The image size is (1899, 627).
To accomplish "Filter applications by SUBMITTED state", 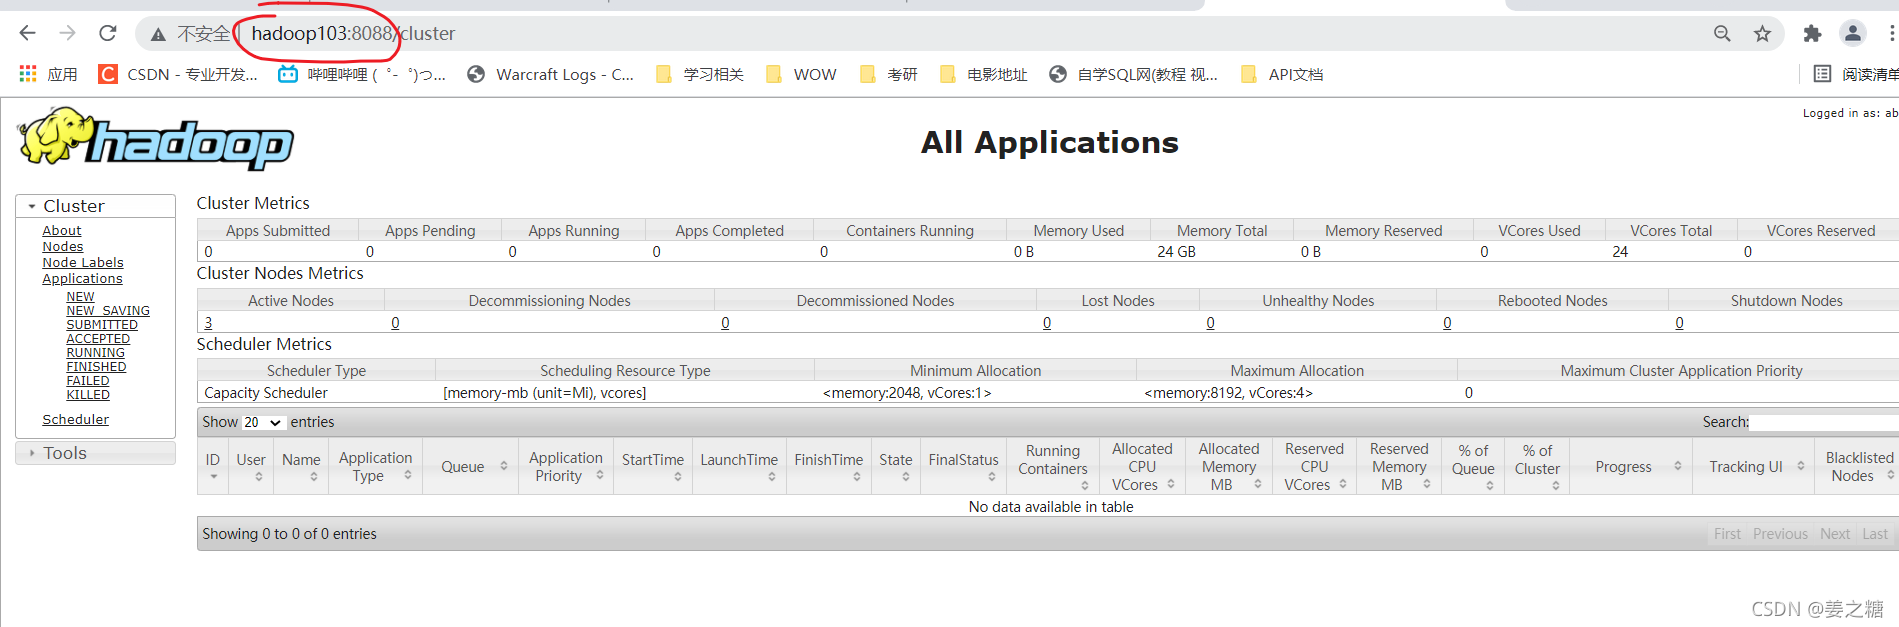I will 102,325.
